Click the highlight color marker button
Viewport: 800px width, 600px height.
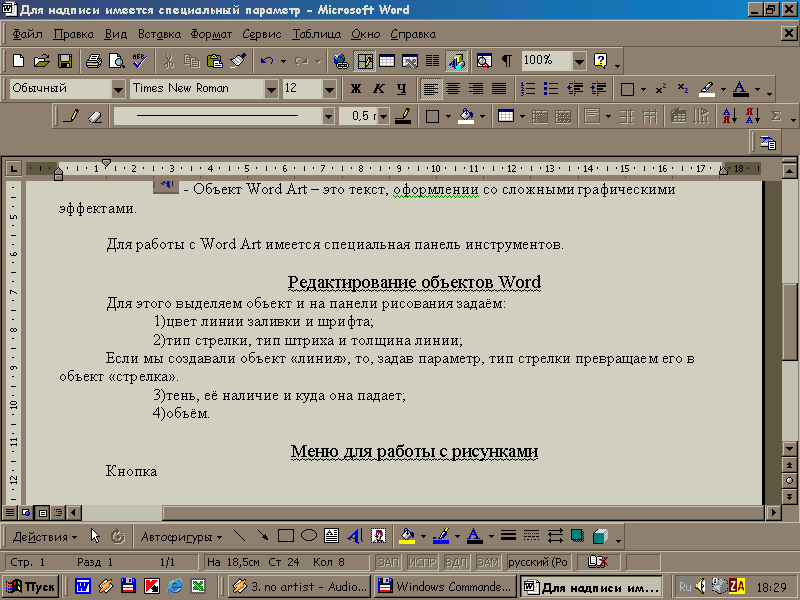(707, 89)
